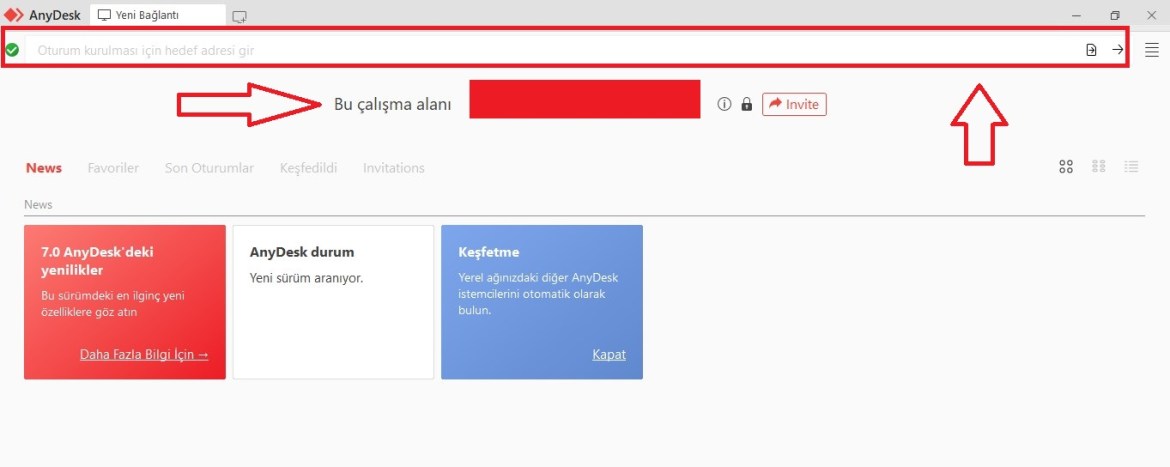This screenshot has height=467, width=1170.
Task: Click the AnyDesk logo icon
Action: pyautogui.click(x=14, y=14)
